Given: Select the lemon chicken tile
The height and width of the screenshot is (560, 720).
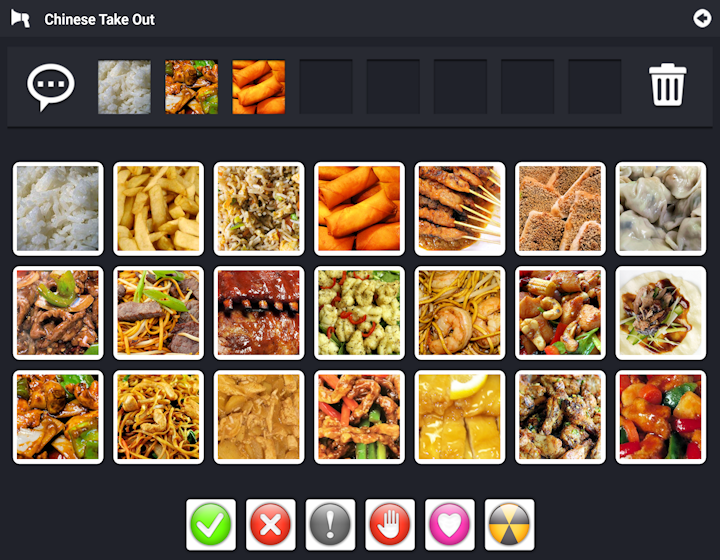Looking at the screenshot, I should coord(460,417).
